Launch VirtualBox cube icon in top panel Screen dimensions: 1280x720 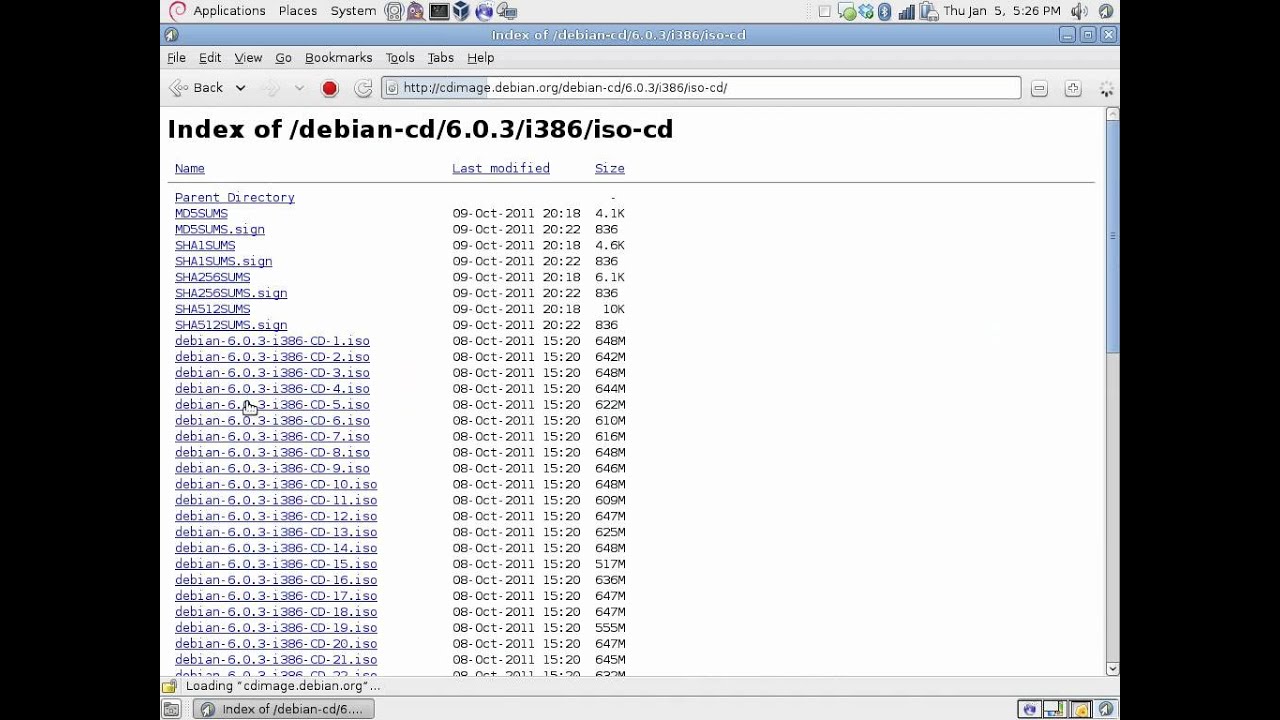[x=461, y=11]
